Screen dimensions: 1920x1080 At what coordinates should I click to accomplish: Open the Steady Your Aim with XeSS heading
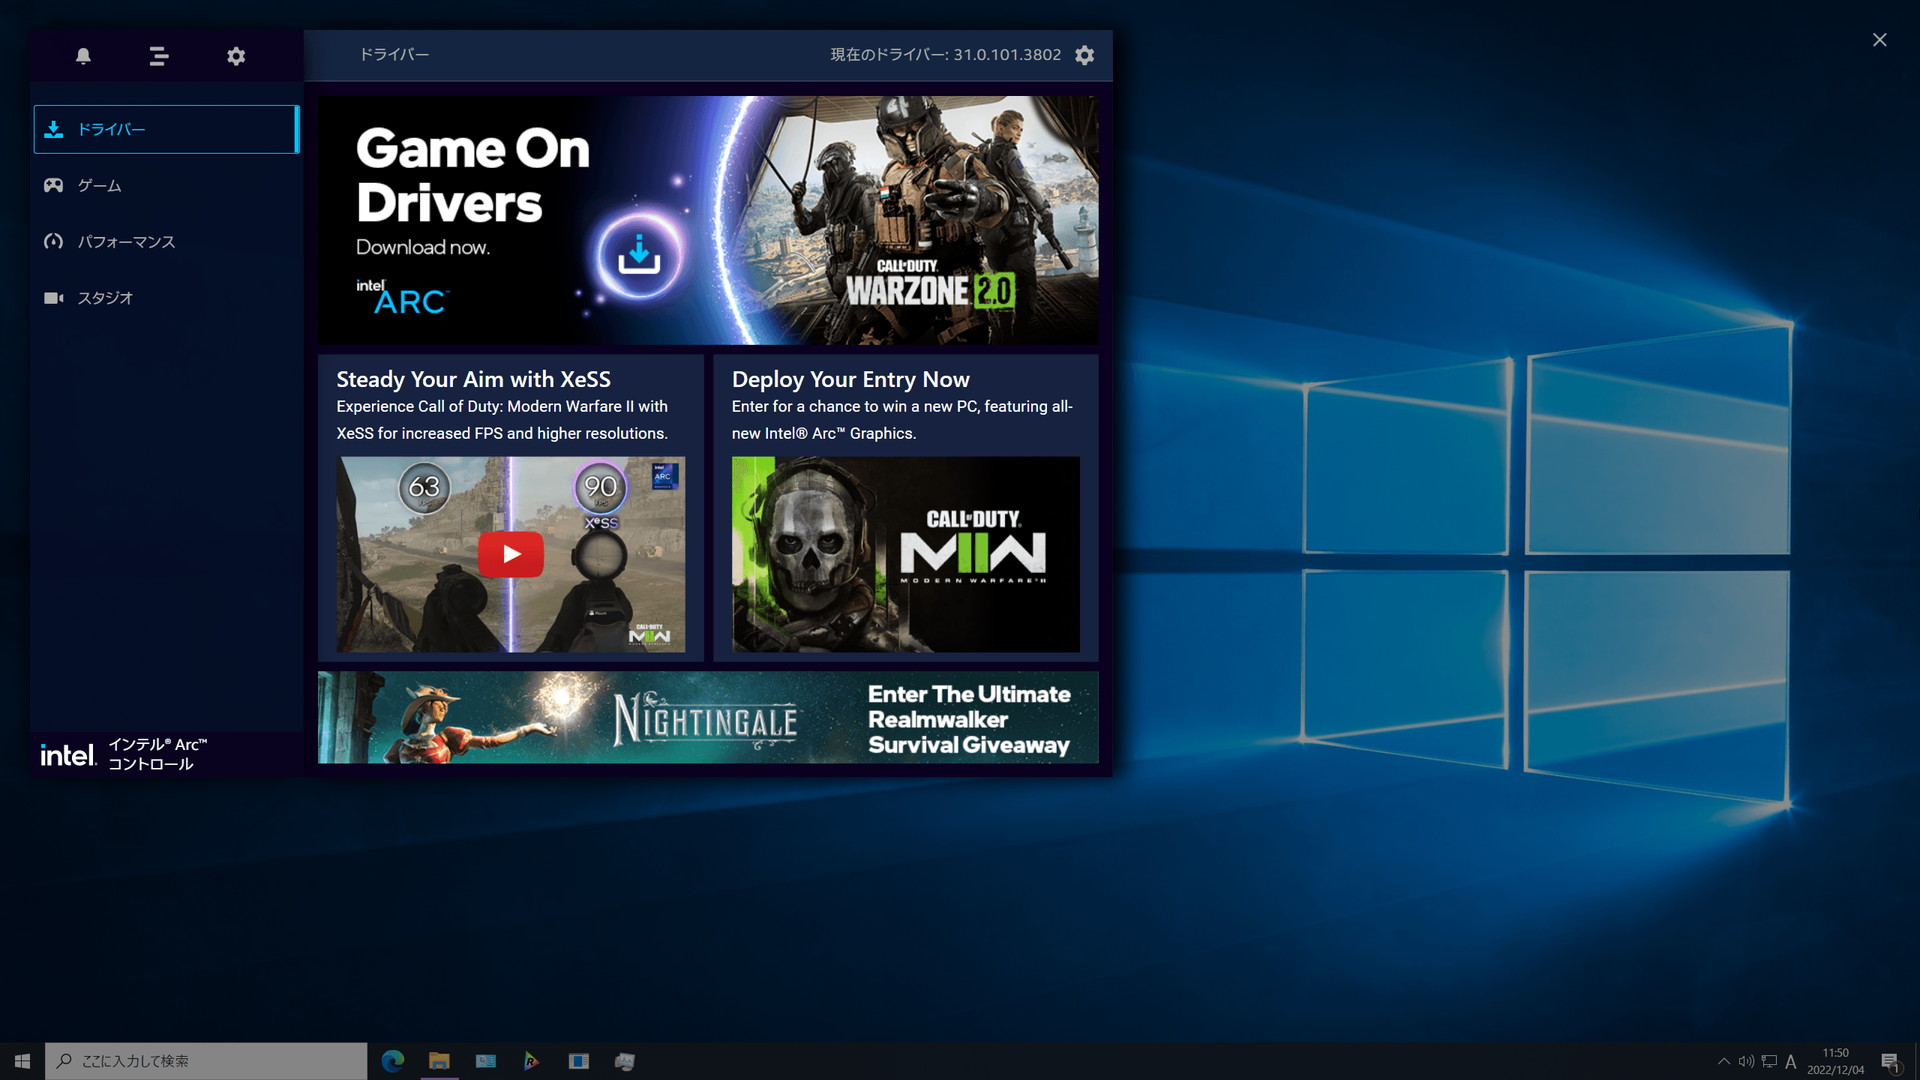(473, 379)
